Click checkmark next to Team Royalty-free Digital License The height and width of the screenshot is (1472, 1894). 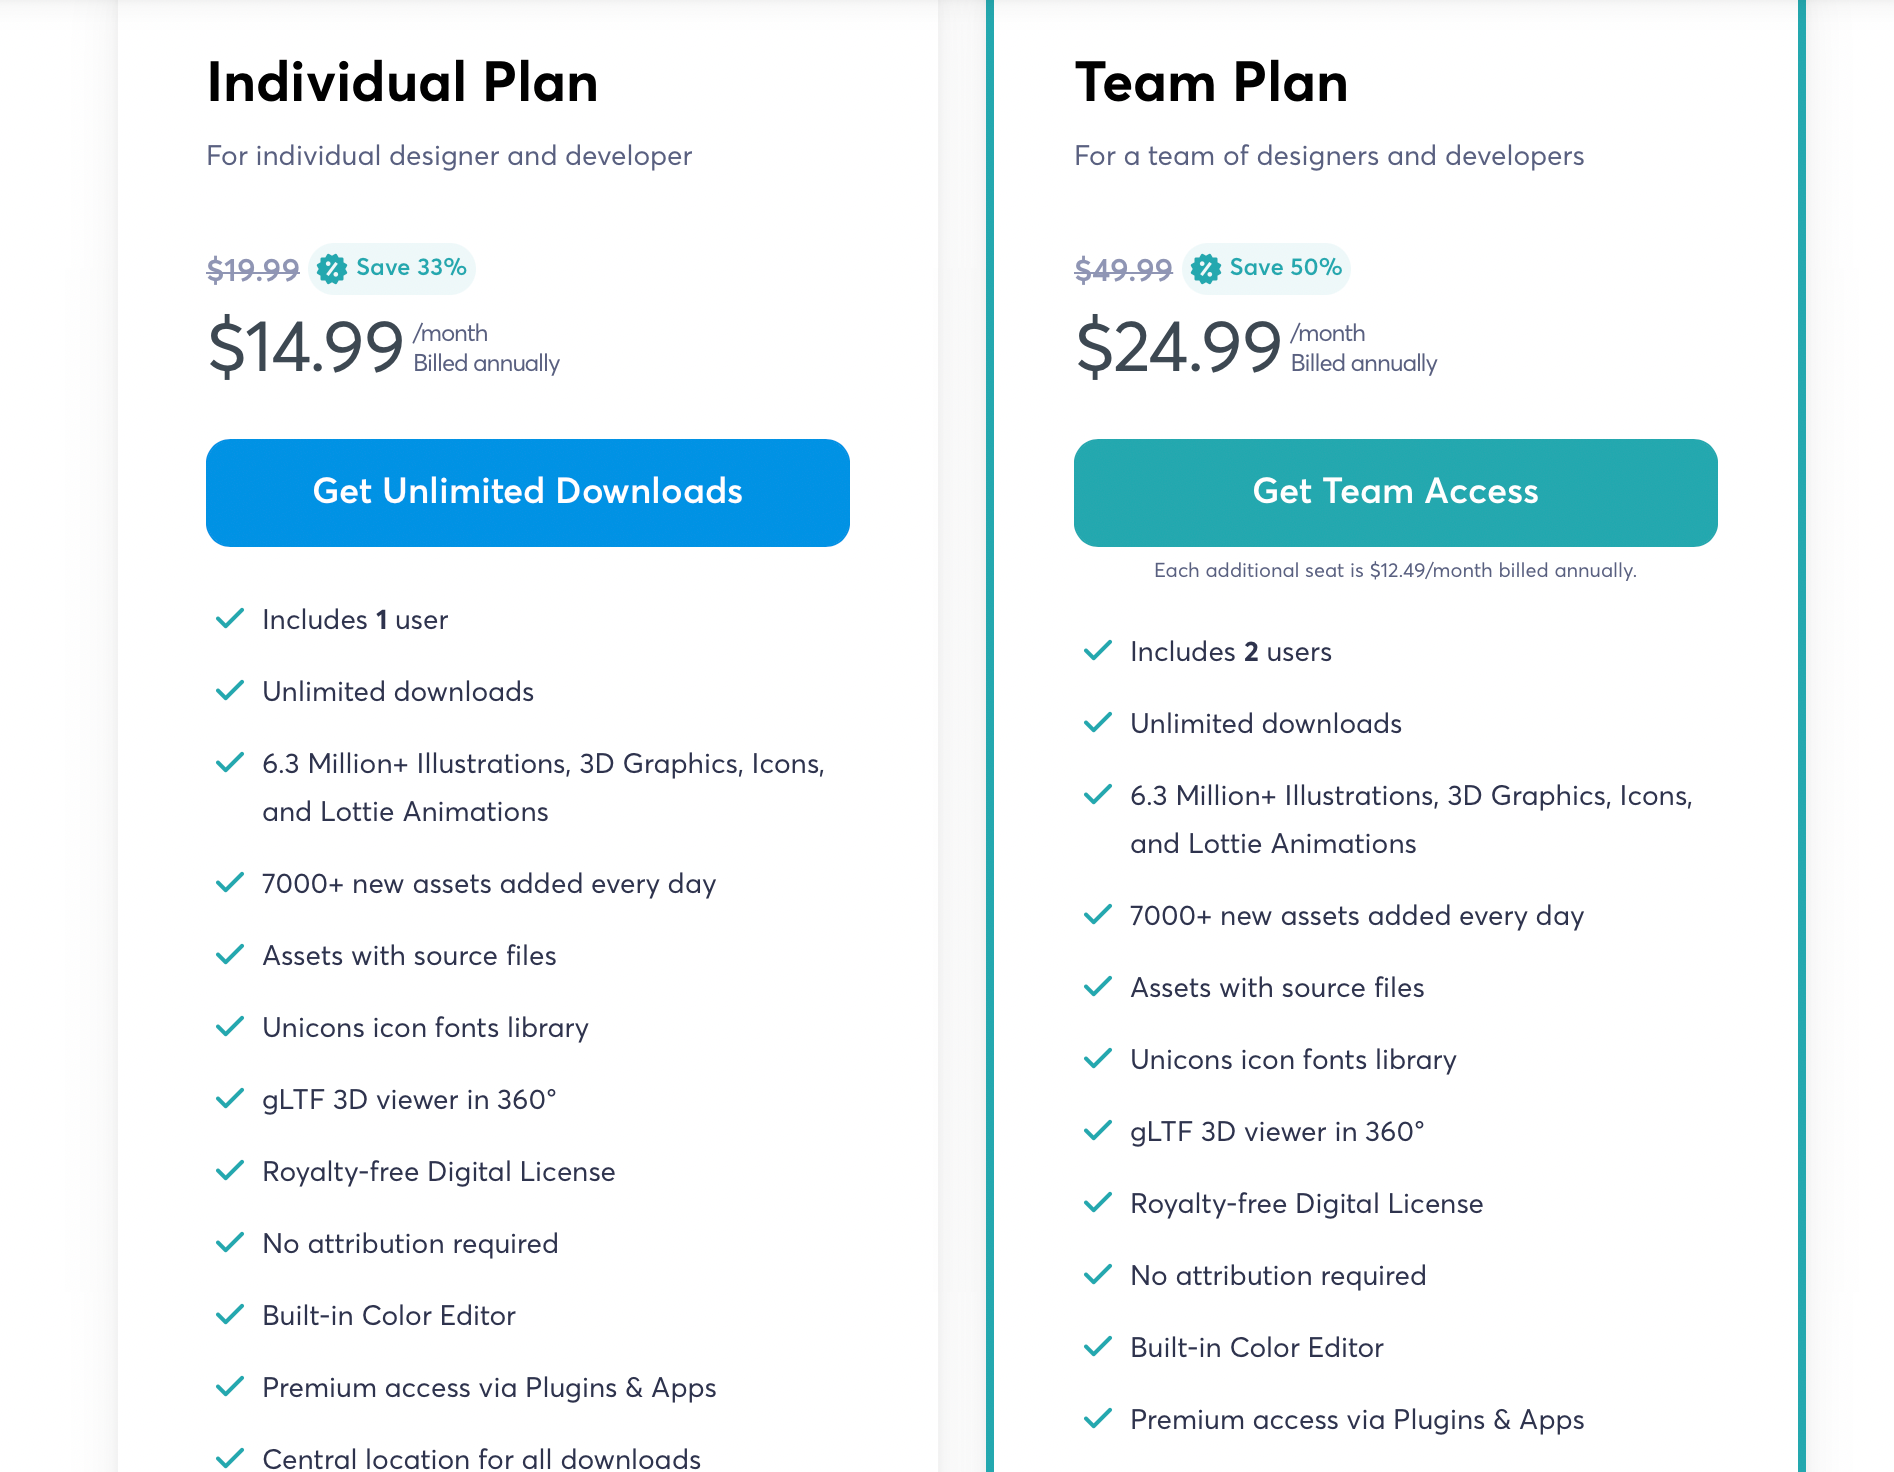coord(1098,1203)
